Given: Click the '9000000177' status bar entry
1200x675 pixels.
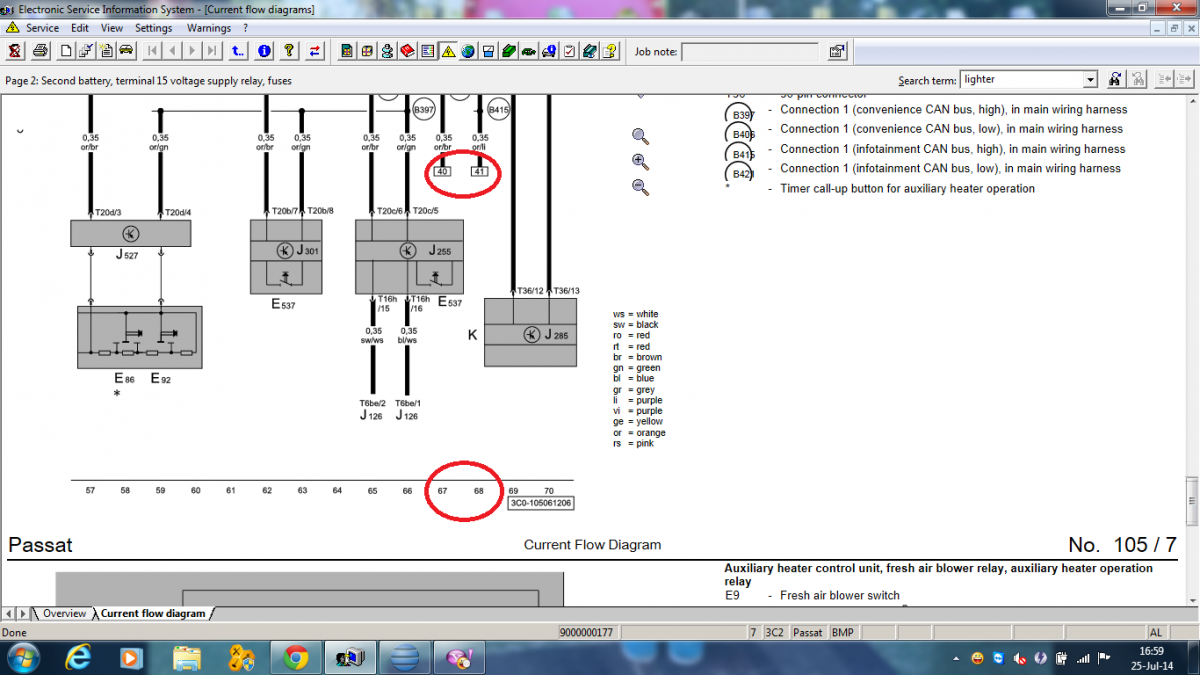Looking at the screenshot, I should coord(586,633).
